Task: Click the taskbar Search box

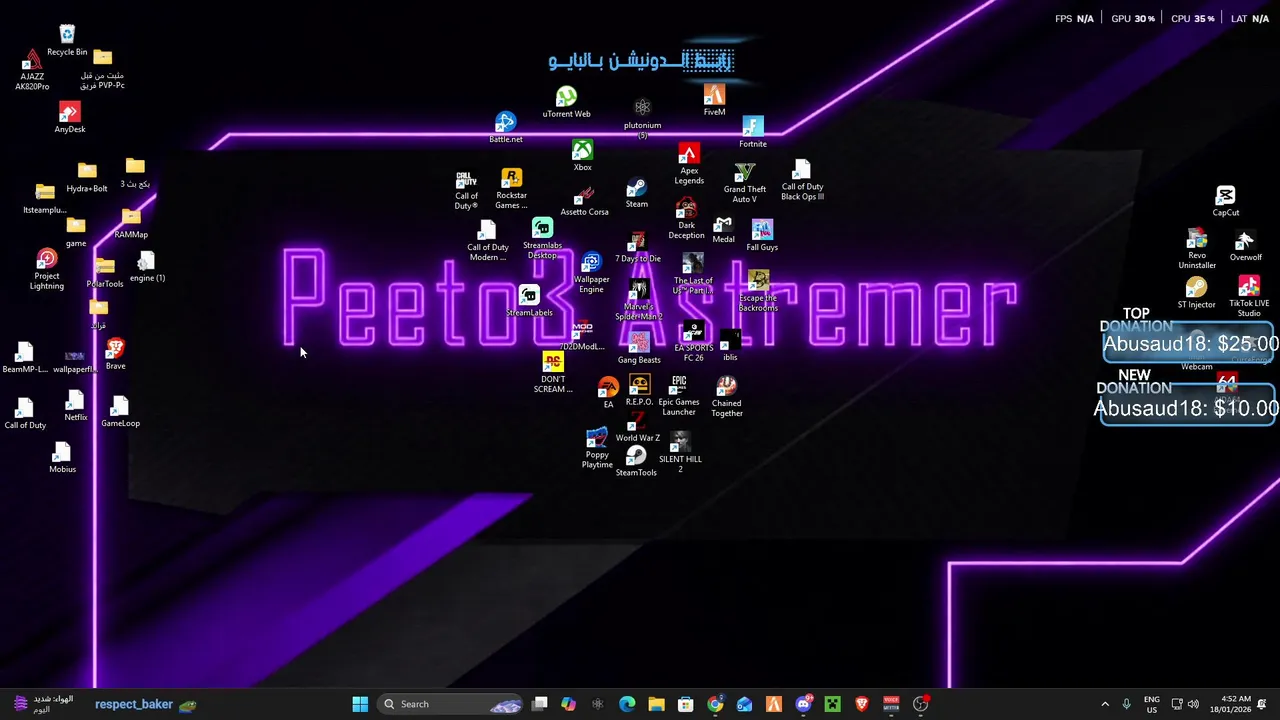Action: [450, 704]
